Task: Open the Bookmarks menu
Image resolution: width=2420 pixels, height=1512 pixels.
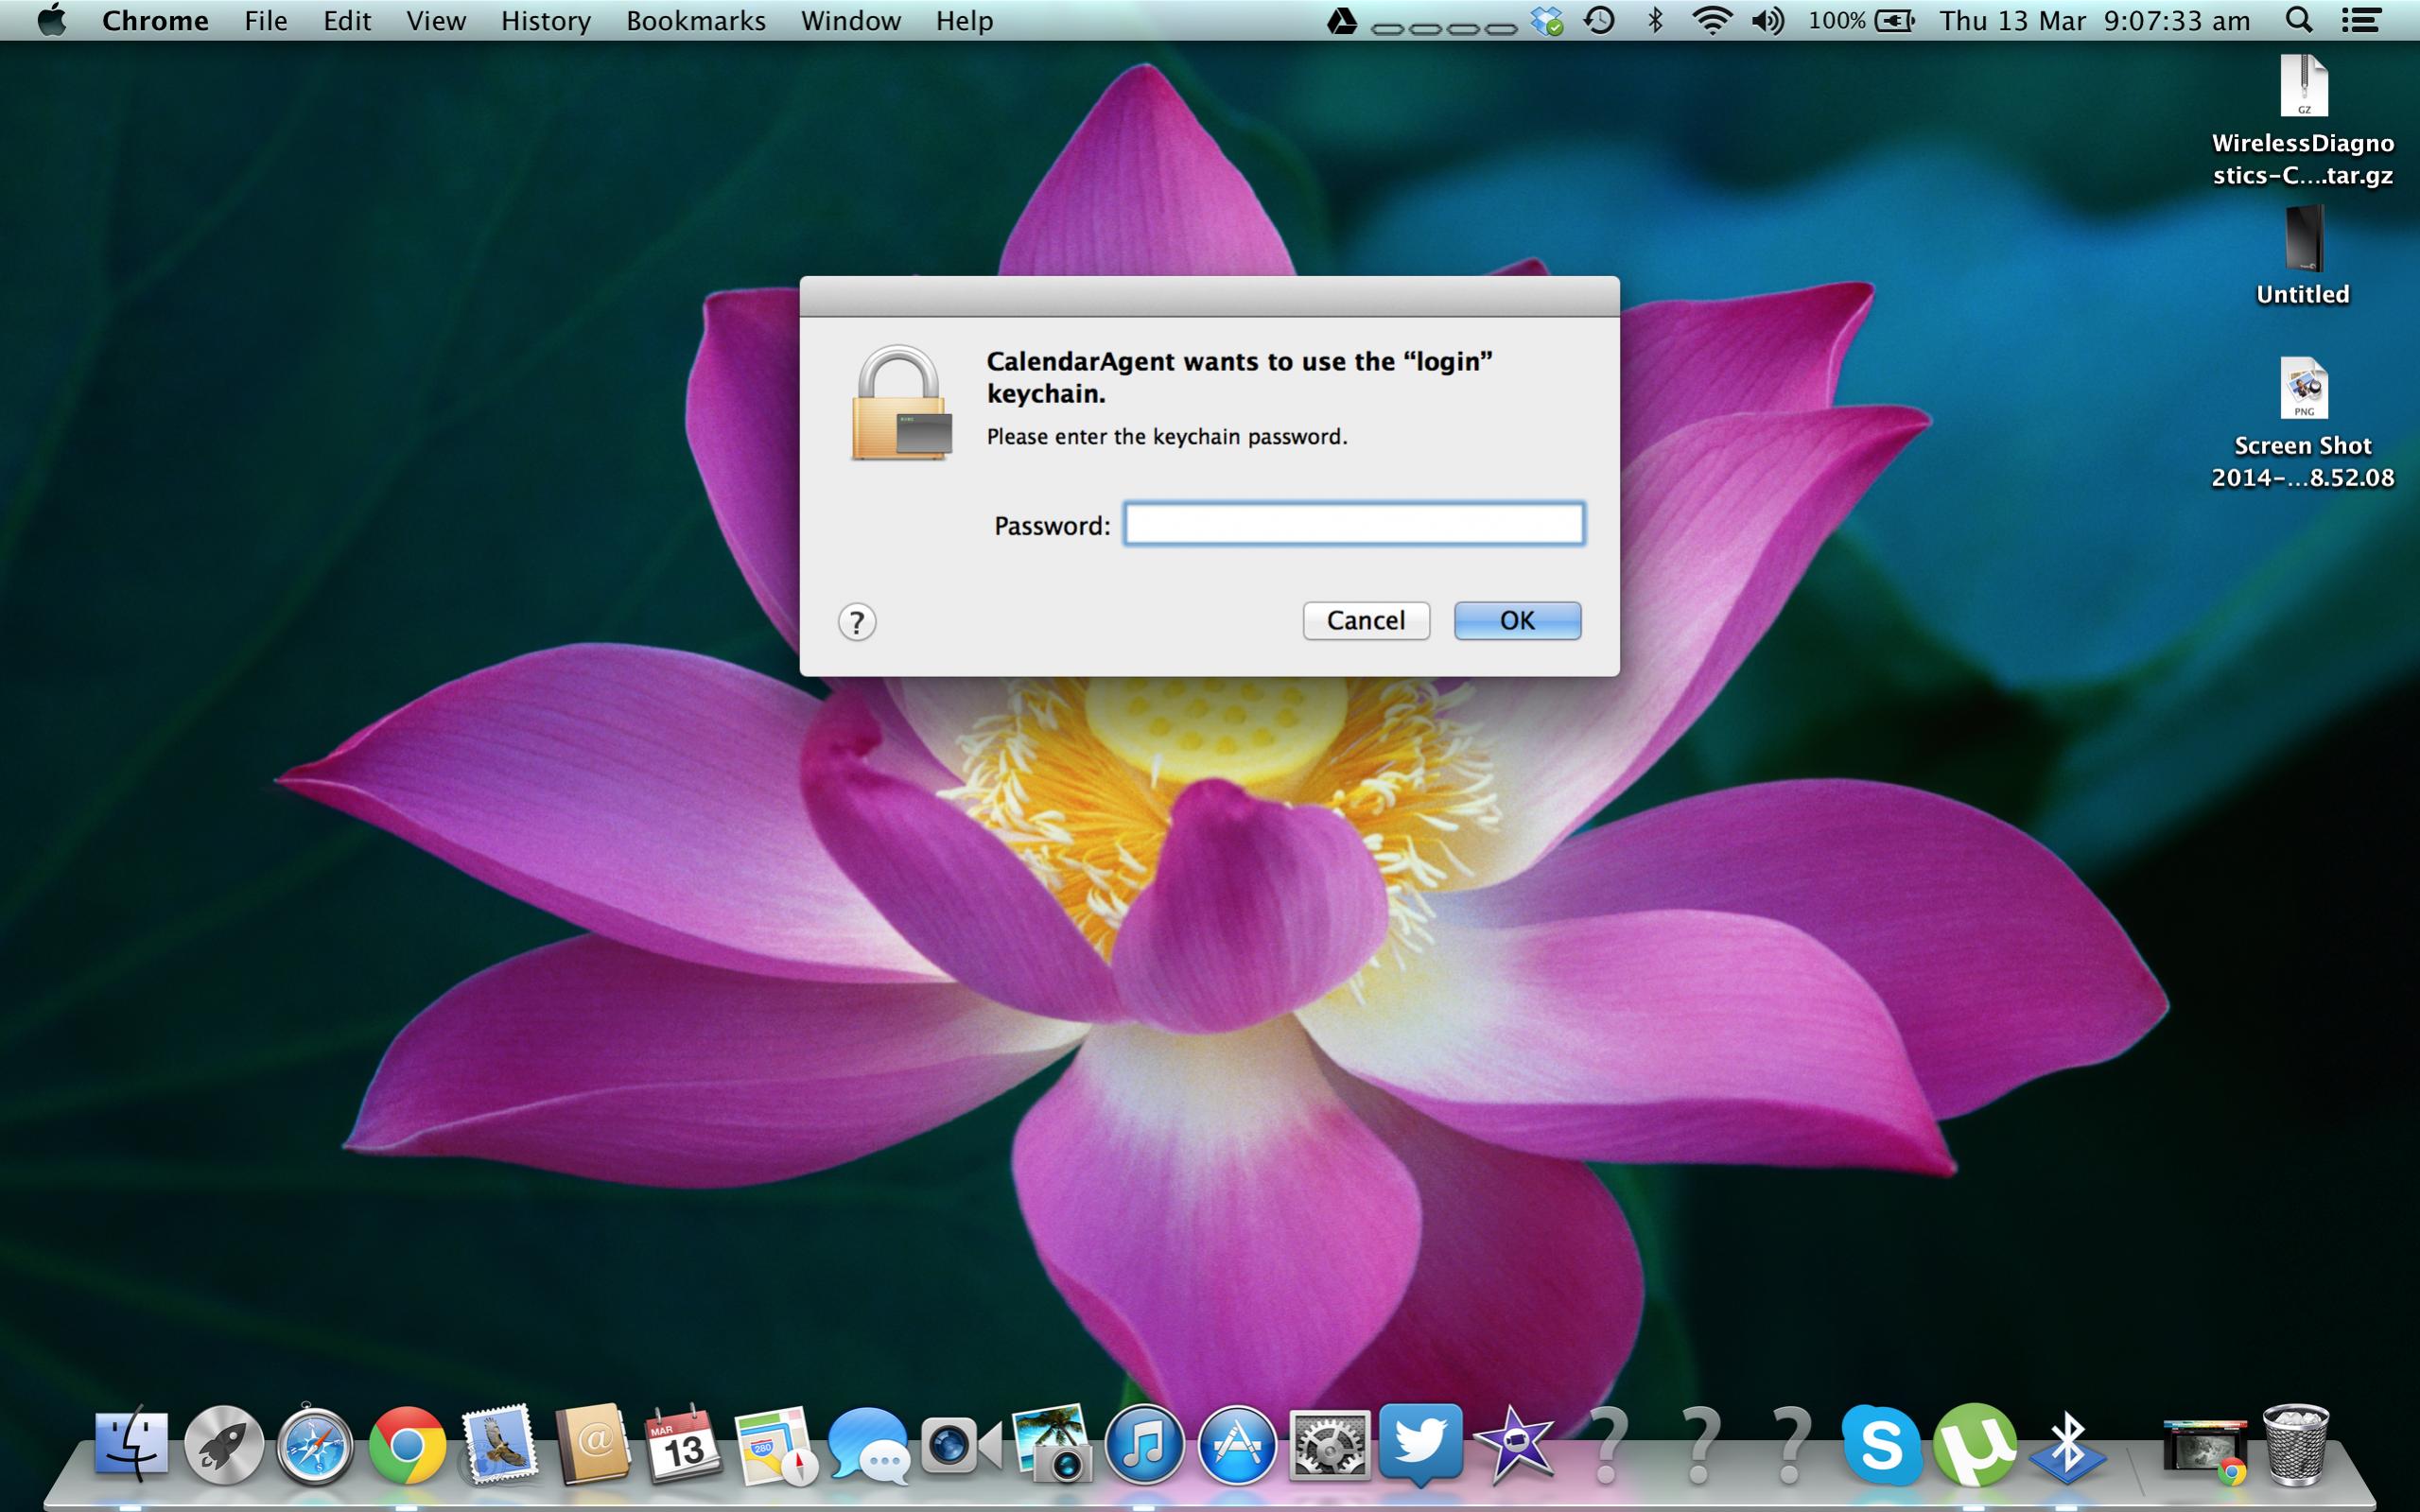Action: pos(695,21)
